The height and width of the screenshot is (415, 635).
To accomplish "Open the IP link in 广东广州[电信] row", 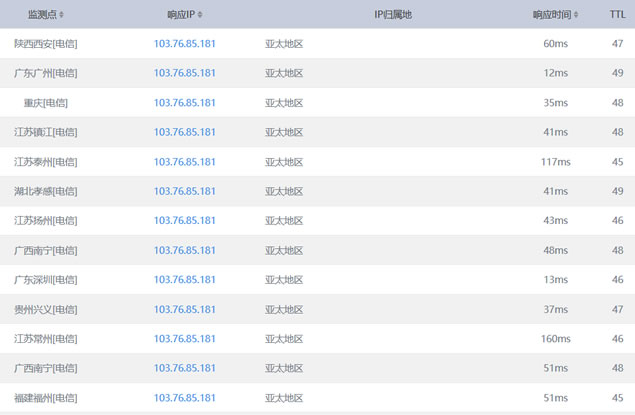I will coord(185,73).
